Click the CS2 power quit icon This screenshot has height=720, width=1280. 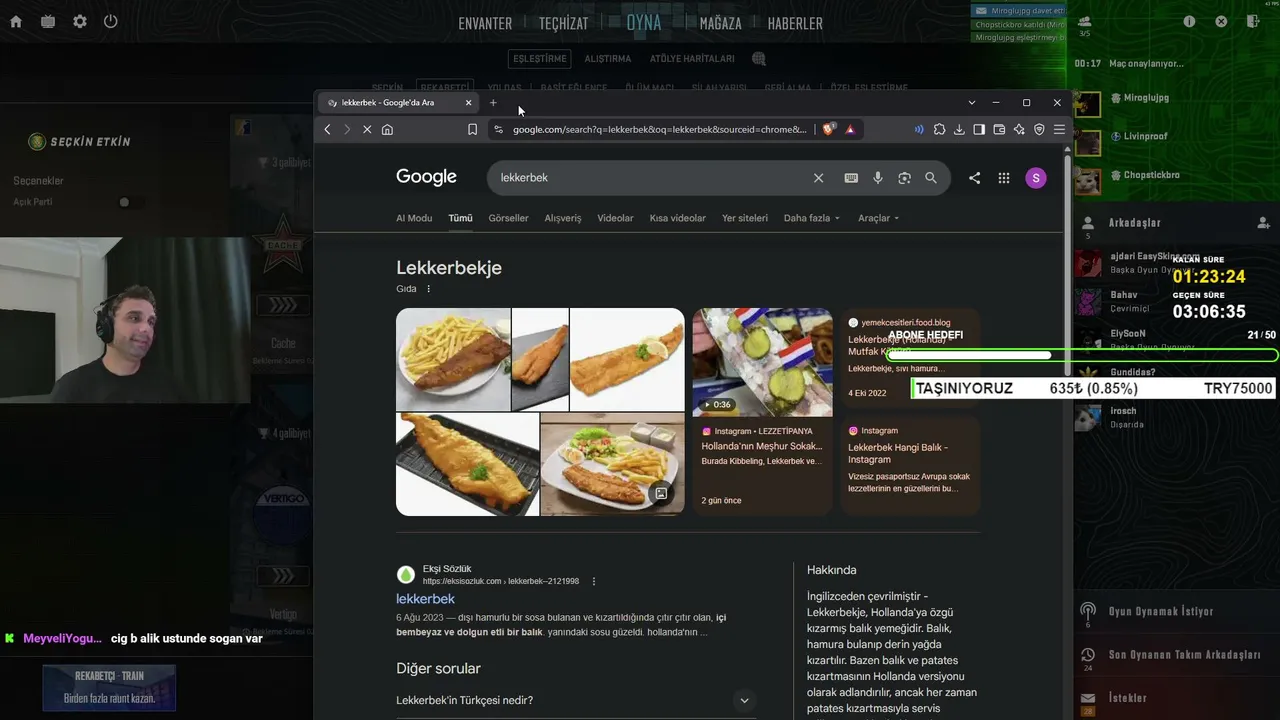(111, 21)
